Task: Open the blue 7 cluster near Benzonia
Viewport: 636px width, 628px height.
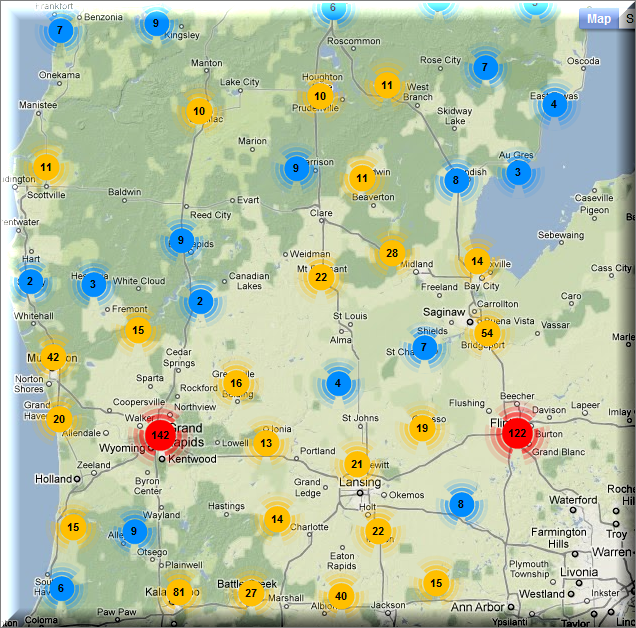Action: [x=60, y=30]
